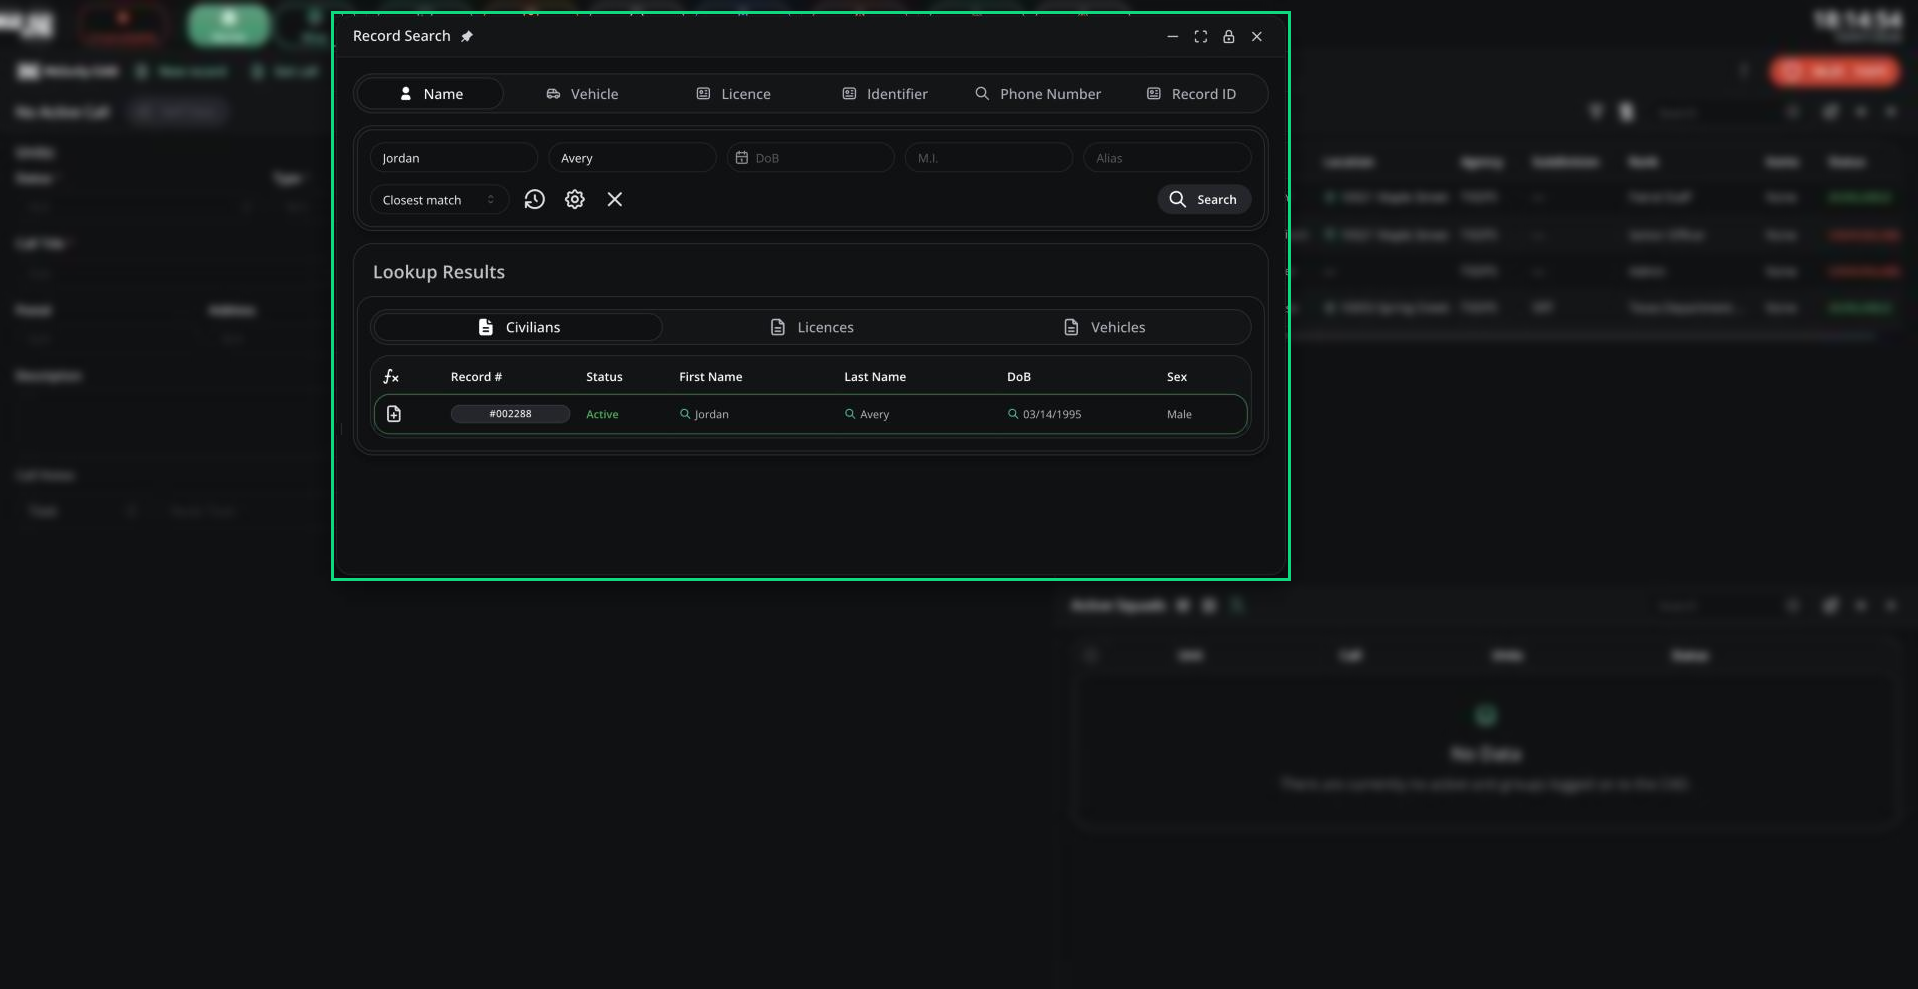
Task: Click record number badge #002288
Action: click(x=510, y=414)
